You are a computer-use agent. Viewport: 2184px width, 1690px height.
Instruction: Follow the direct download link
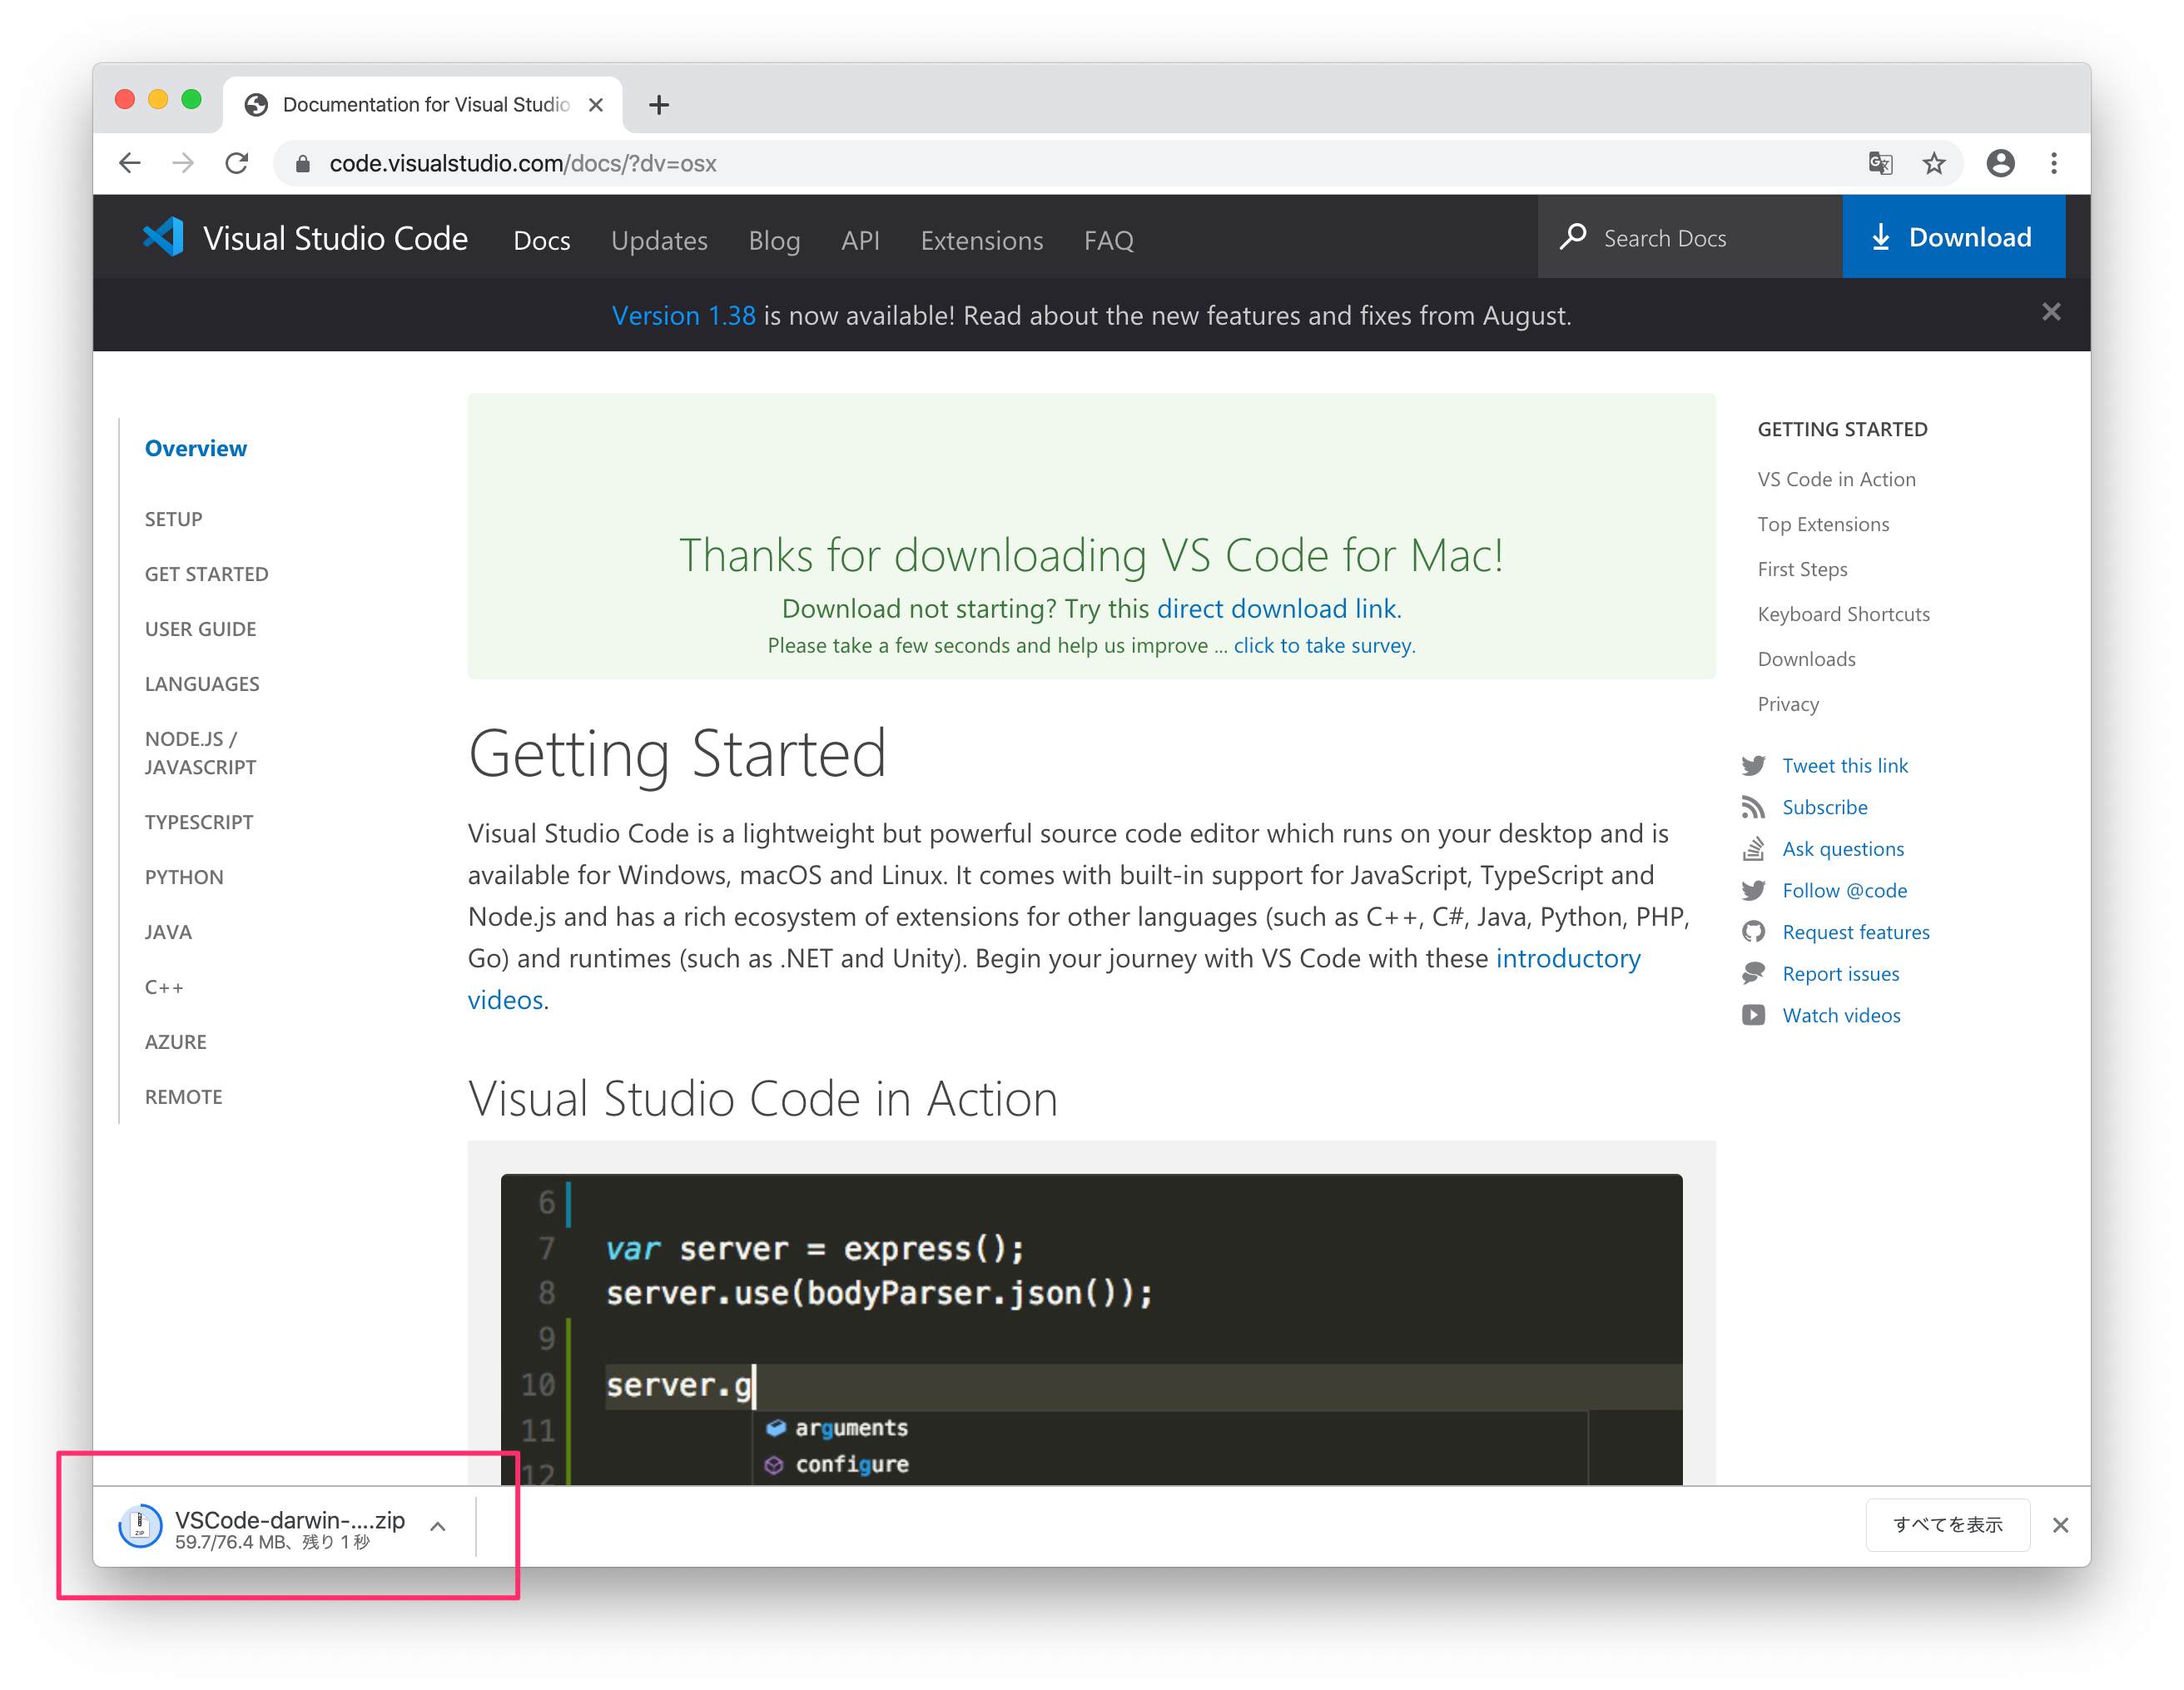pos(1277,609)
